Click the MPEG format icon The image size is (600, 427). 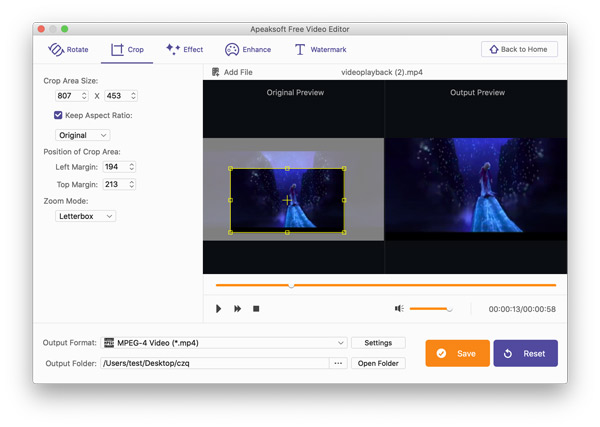pyautogui.click(x=109, y=343)
